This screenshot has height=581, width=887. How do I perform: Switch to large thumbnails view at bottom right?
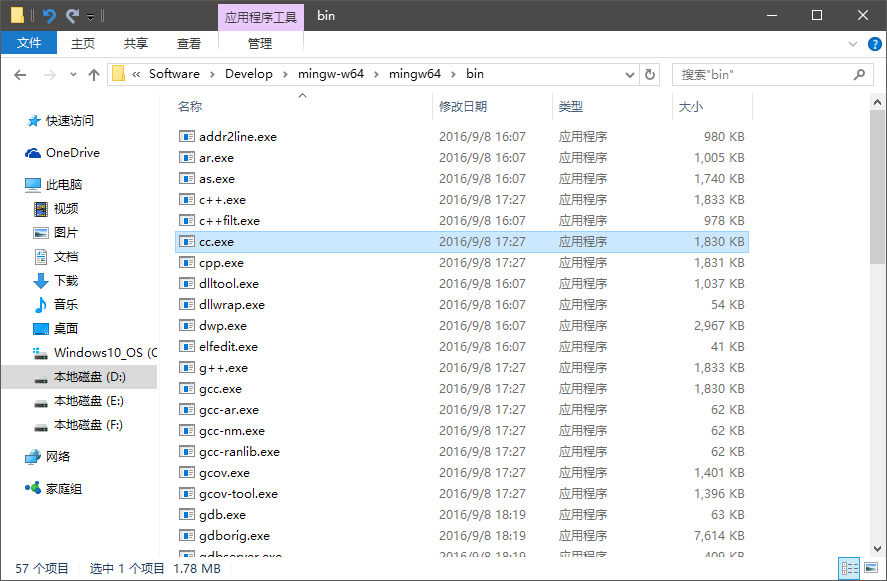872,566
